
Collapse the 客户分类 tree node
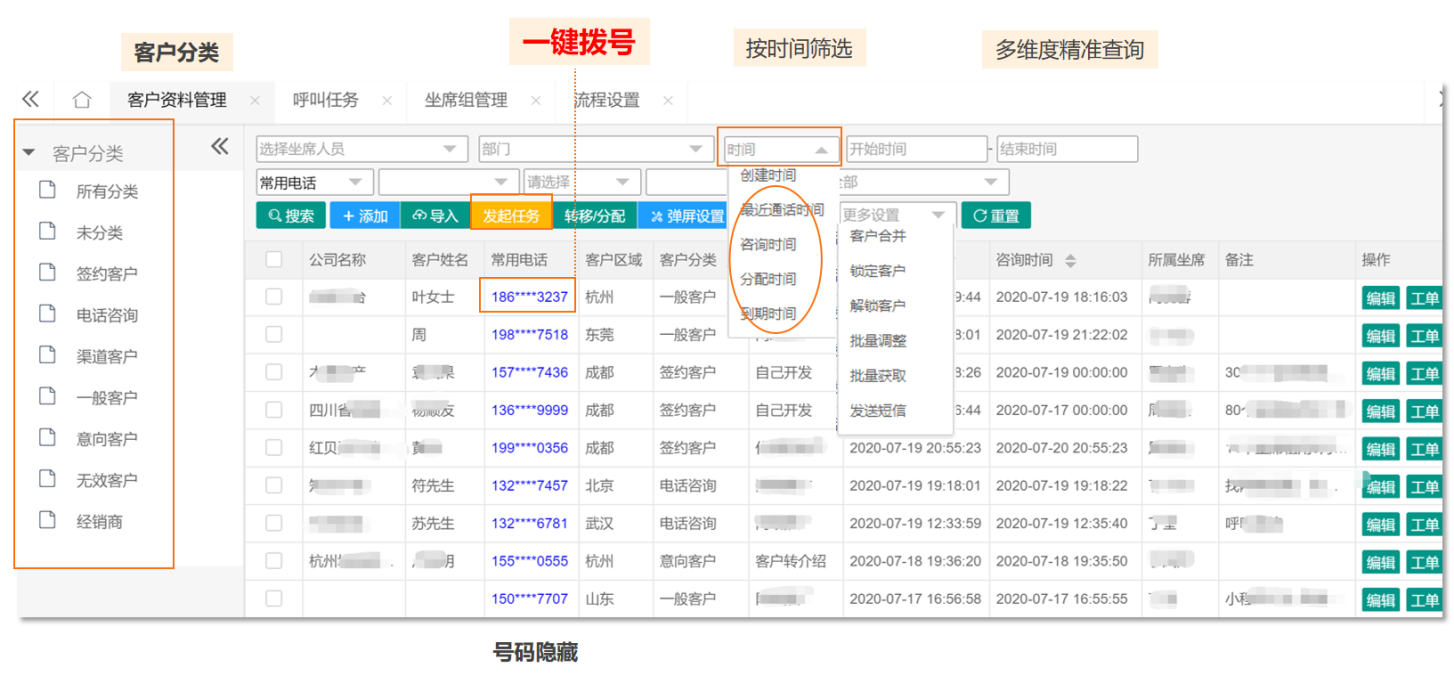[29, 153]
